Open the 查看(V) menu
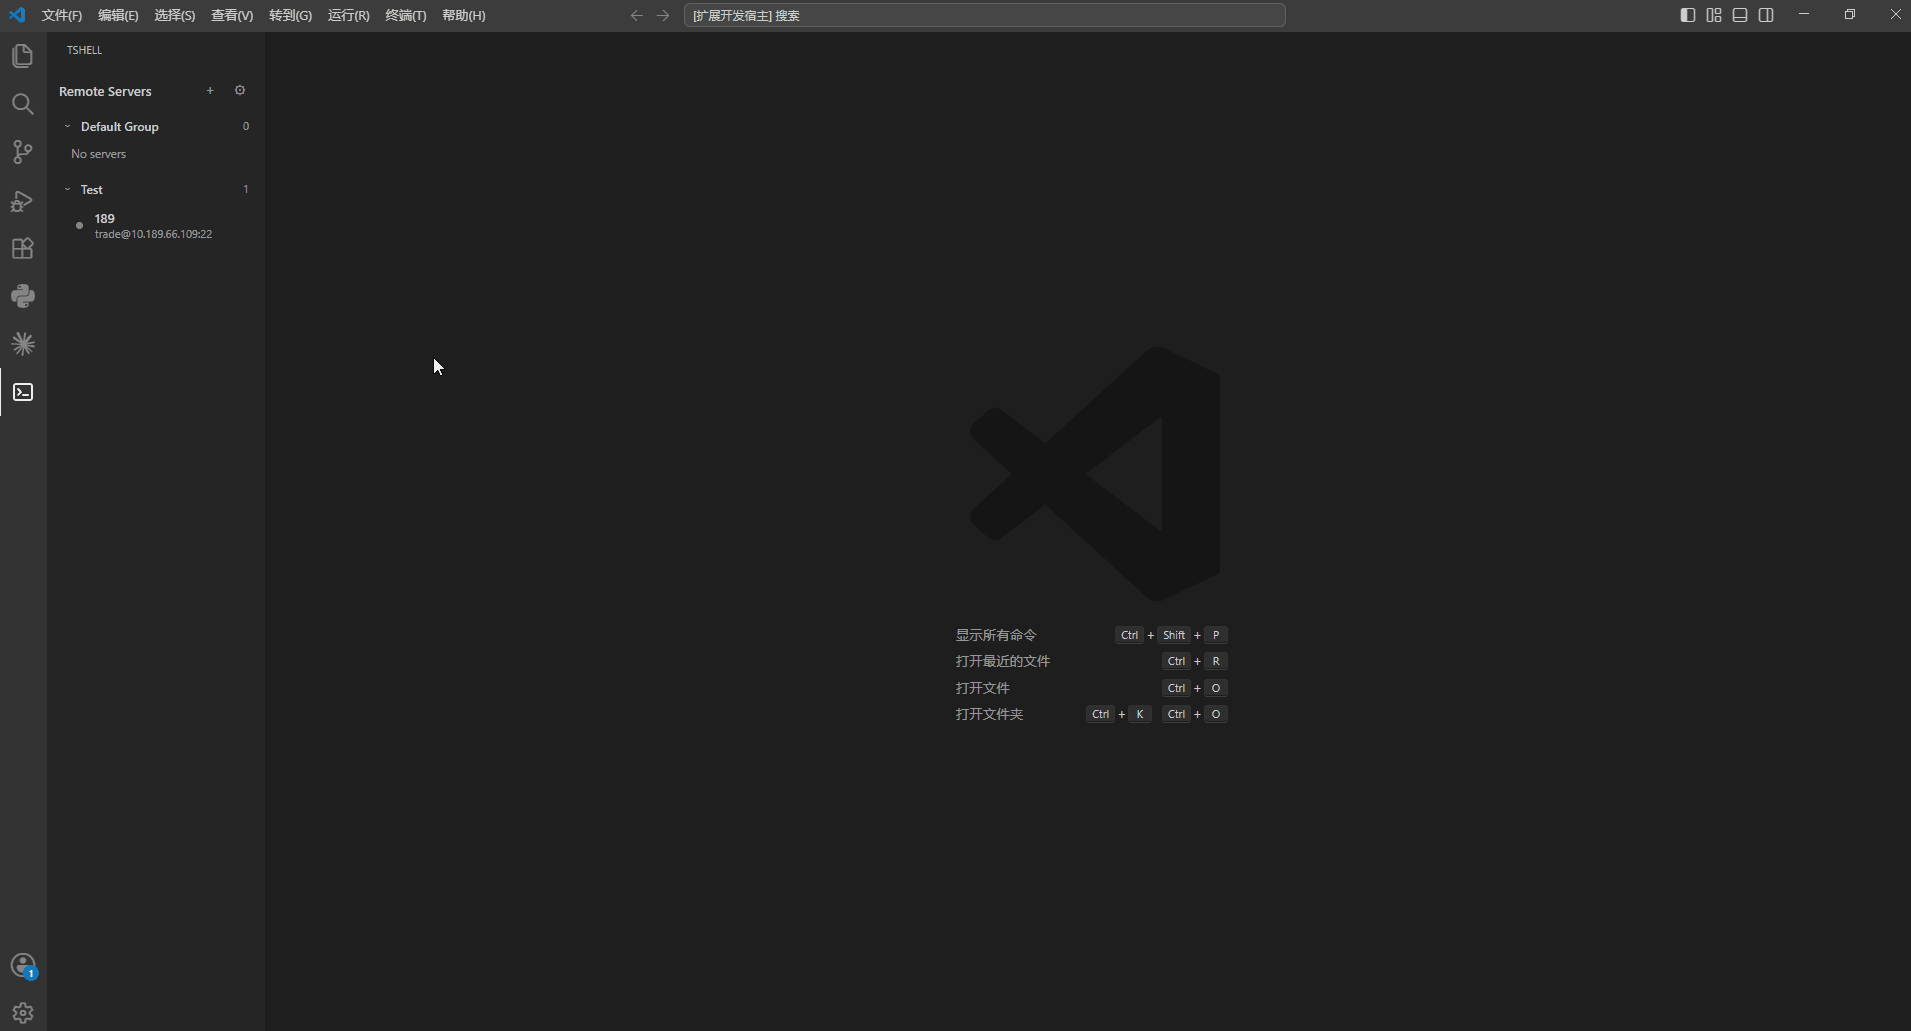The image size is (1911, 1031). [232, 15]
